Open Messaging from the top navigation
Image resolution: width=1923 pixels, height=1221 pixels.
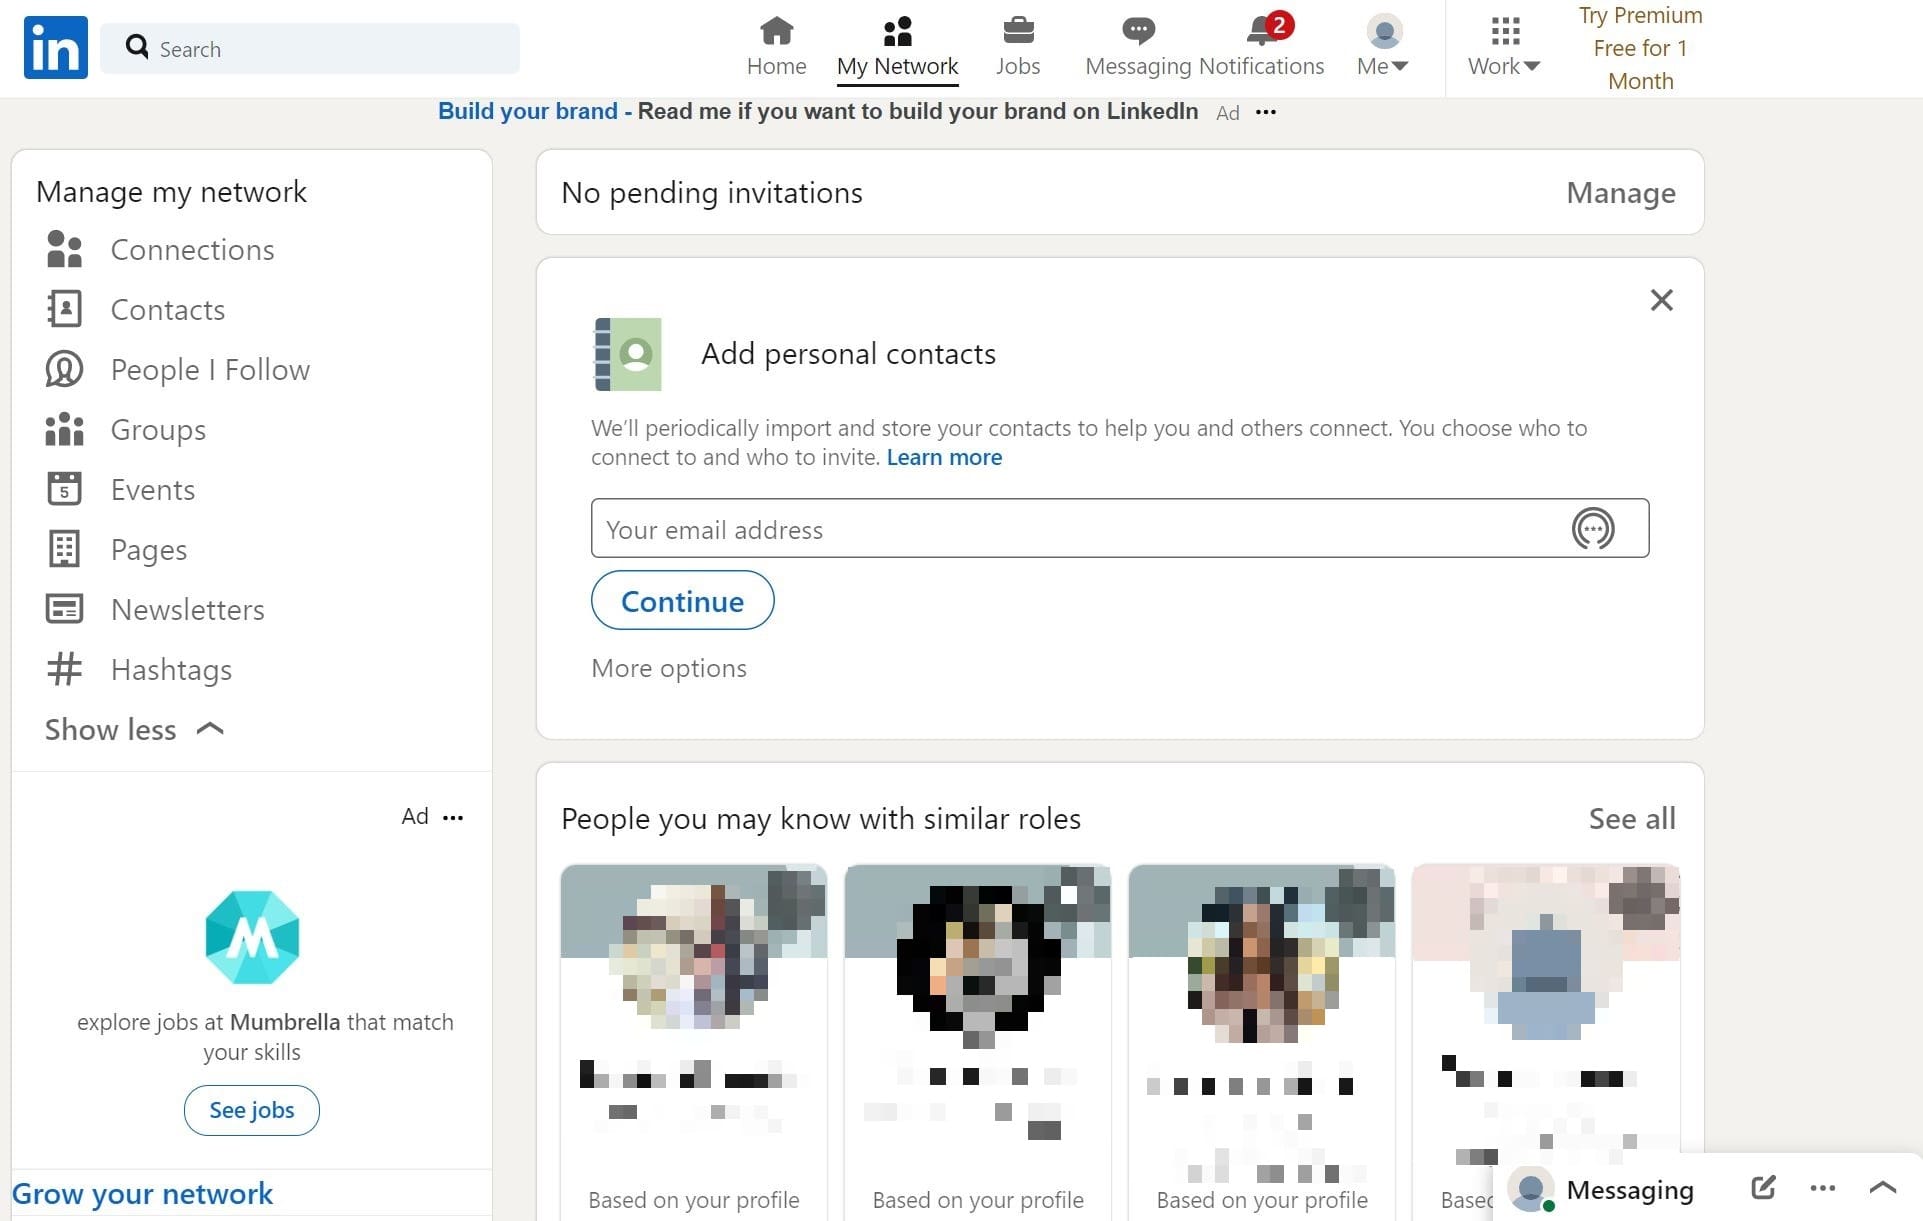click(x=1137, y=31)
